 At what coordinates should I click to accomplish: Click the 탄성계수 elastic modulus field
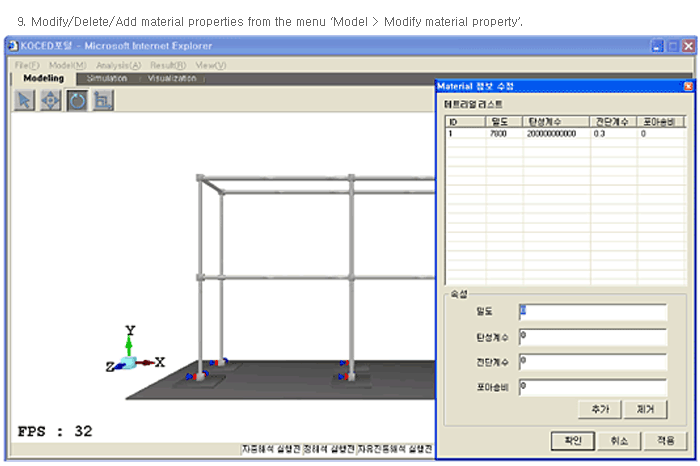click(x=592, y=337)
